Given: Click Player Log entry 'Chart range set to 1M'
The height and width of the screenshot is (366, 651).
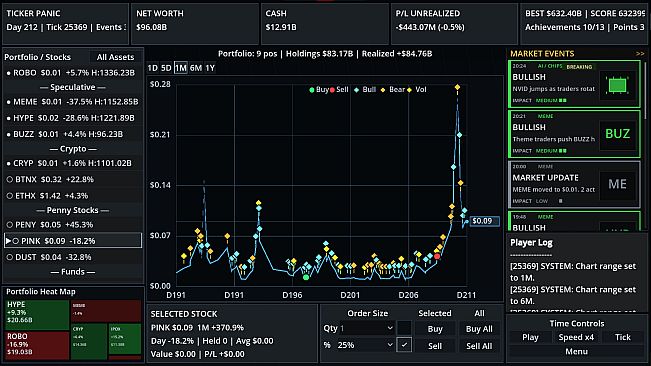Looking at the screenshot, I should coord(573,272).
